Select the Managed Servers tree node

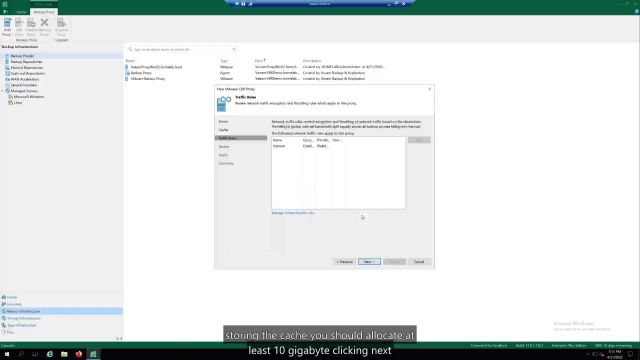point(24,91)
